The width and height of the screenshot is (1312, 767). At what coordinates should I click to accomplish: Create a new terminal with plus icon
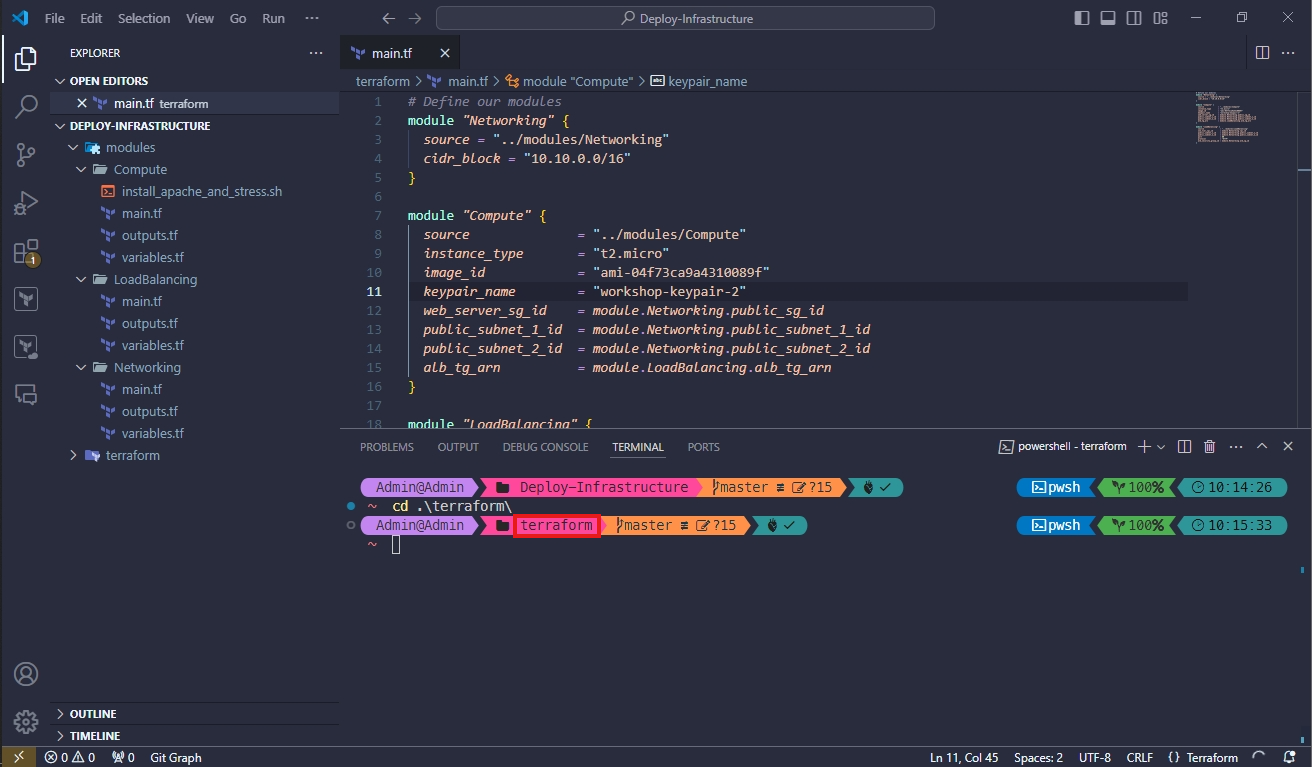coord(1145,447)
